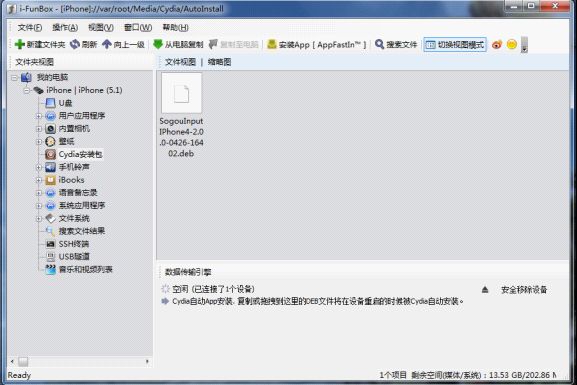Click the folder pane horizontal scrollbar thumb

tap(23, 361)
